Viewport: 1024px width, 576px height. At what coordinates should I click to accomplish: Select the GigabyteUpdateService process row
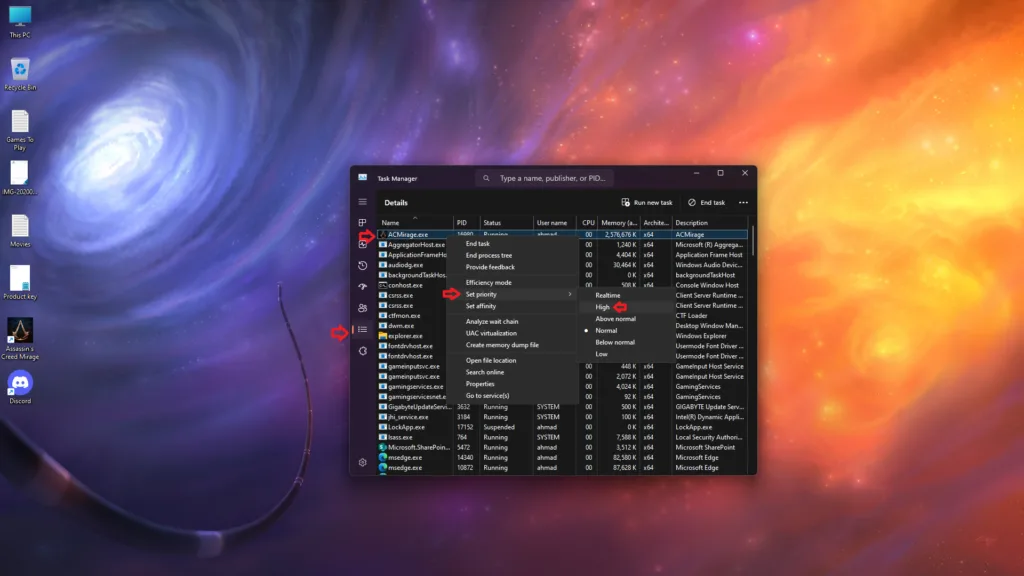563,407
